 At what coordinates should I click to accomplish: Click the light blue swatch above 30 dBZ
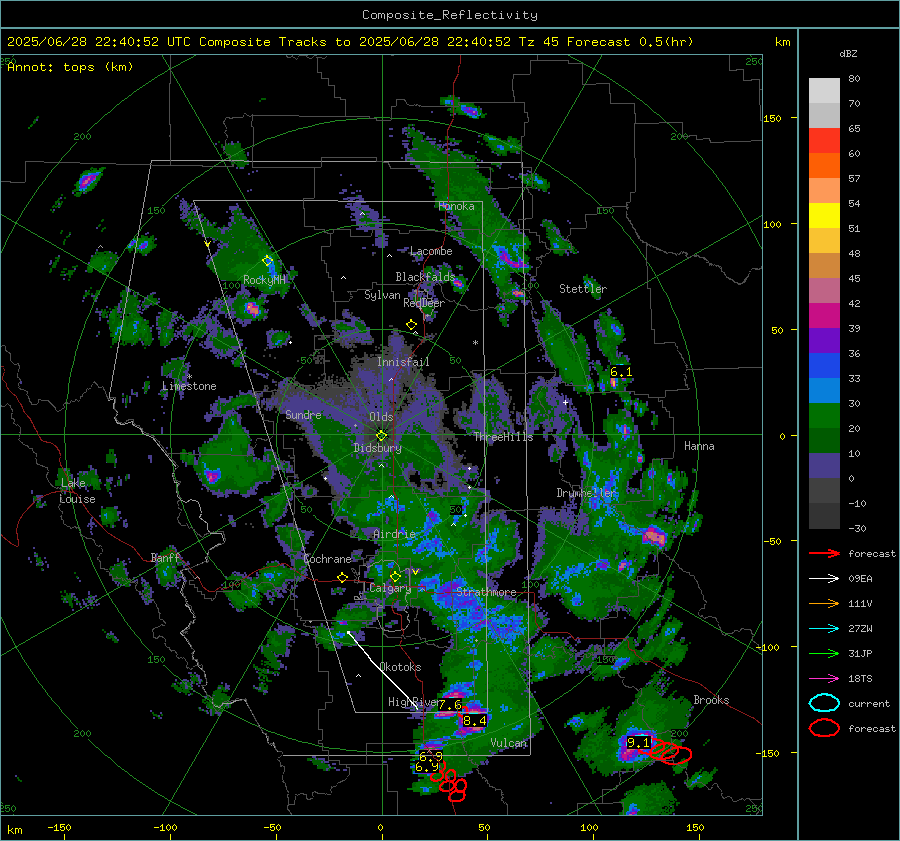click(x=824, y=390)
